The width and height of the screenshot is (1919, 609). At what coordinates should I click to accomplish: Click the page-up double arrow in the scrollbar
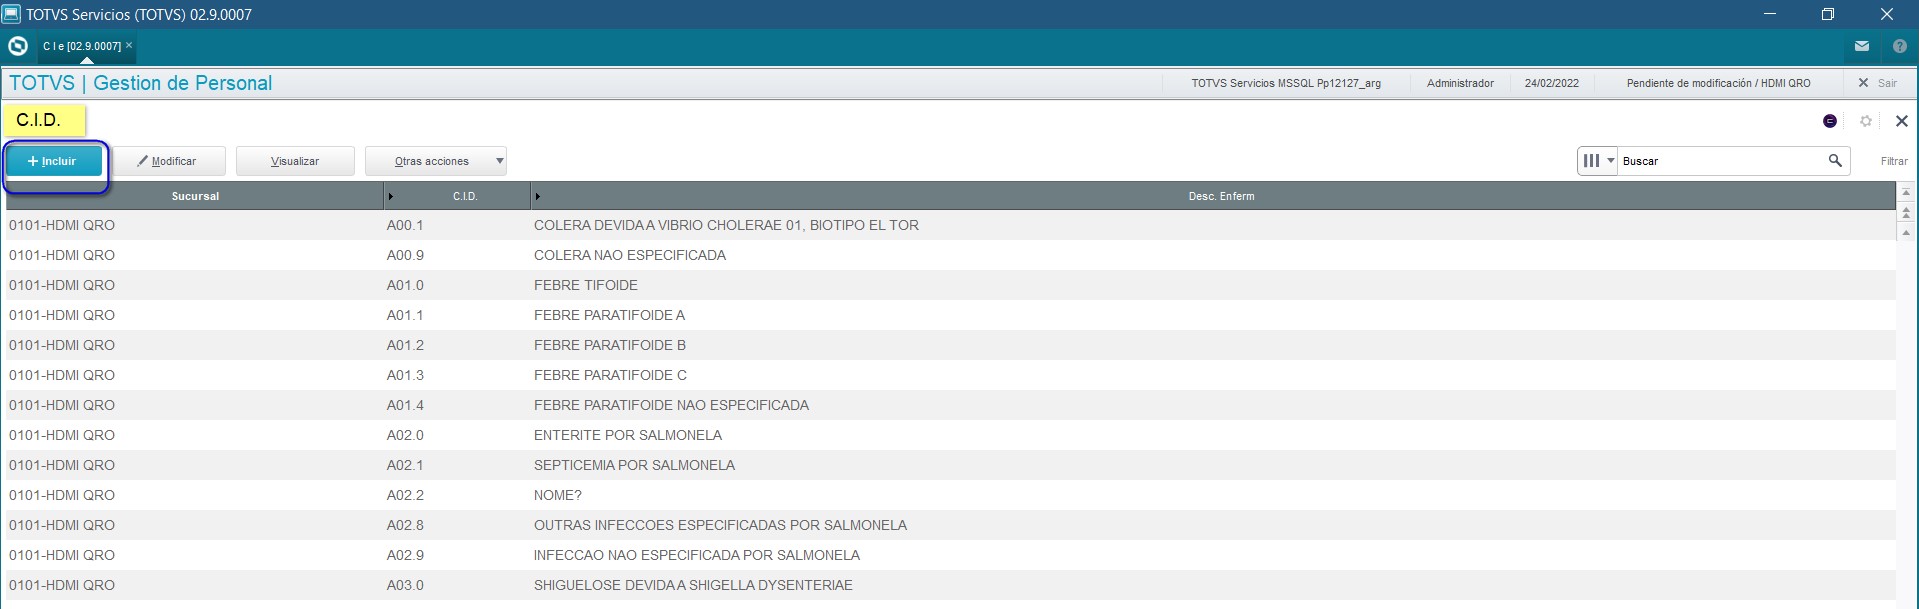tap(1906, 212)
